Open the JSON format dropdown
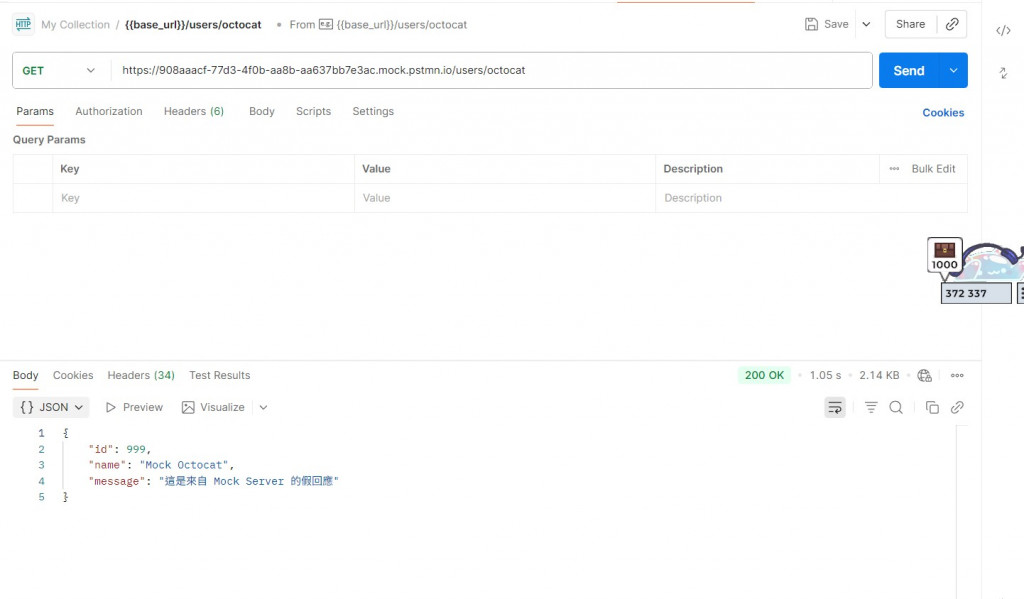The image size is (1024, 599). [x=51, y=407]
